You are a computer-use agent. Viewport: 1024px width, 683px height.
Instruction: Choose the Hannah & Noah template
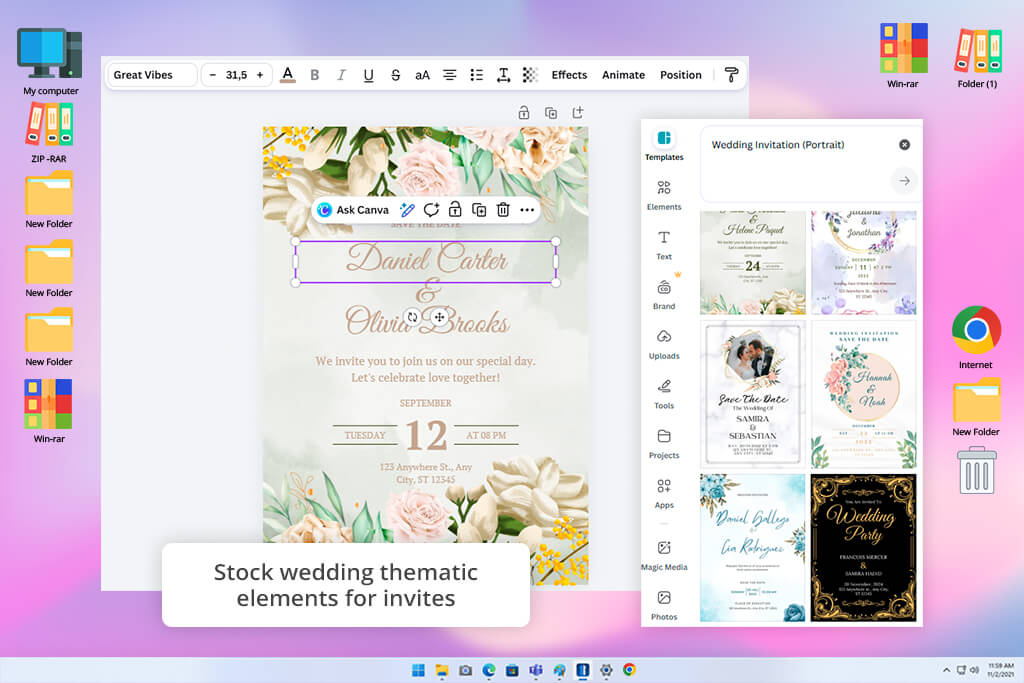point(863,394)
